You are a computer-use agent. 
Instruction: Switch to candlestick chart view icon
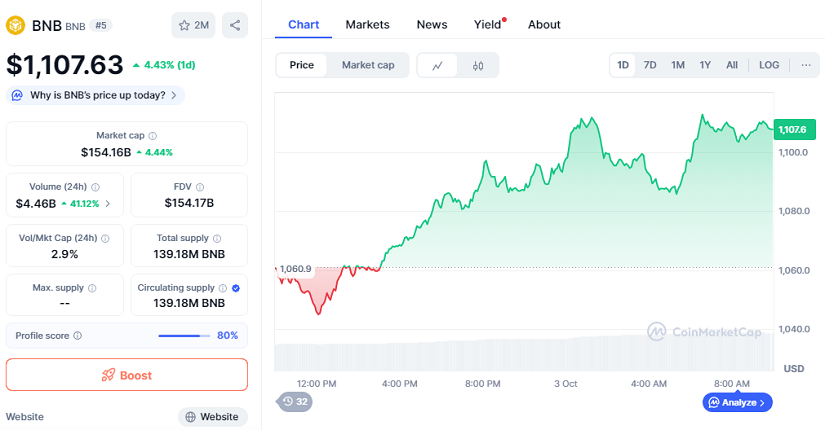(478, 65)
